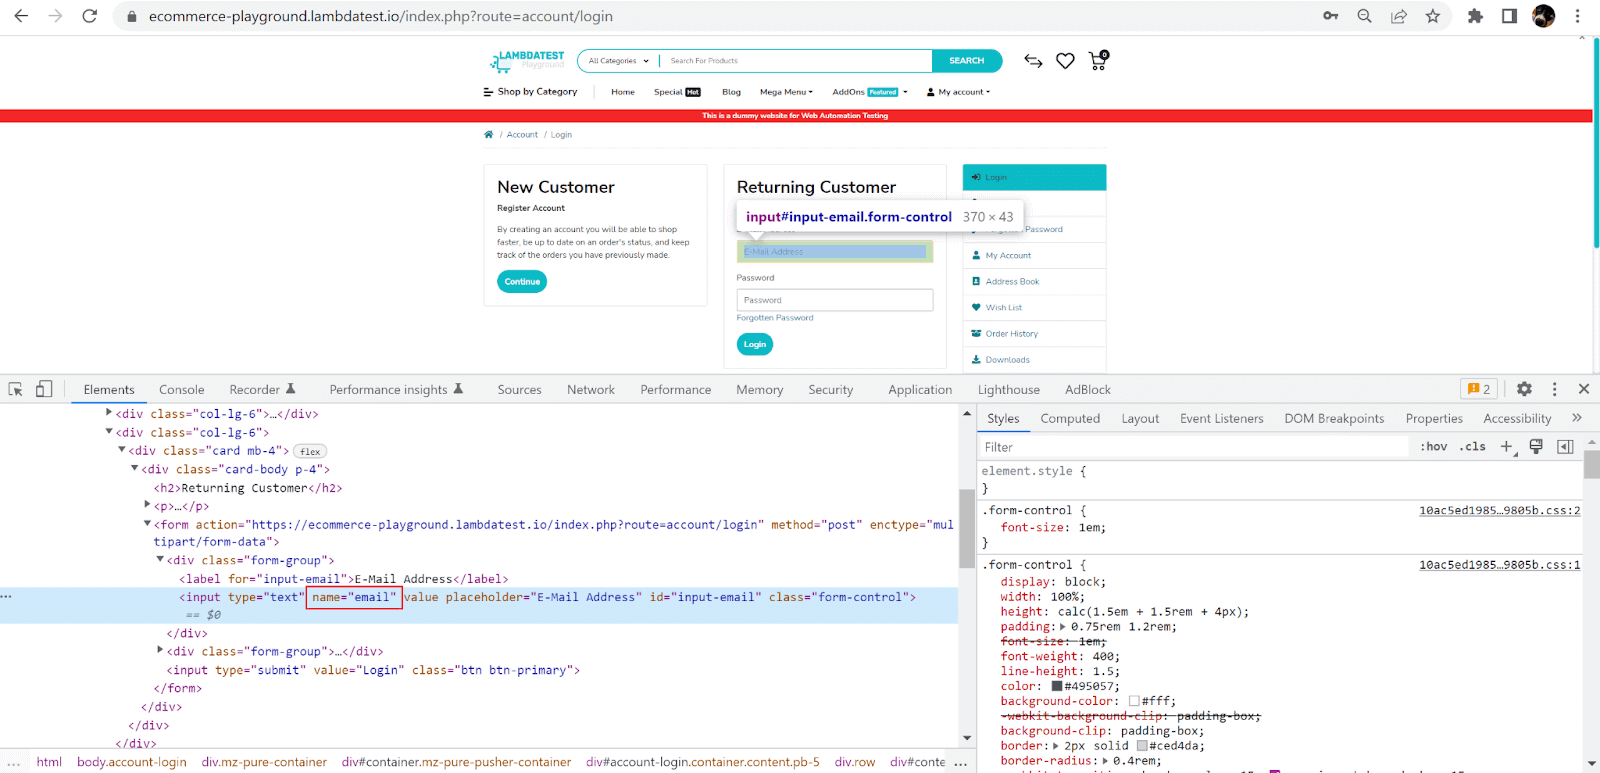
Task: Toggle the :hov element state panel
Action: (x=1433, y=447)
